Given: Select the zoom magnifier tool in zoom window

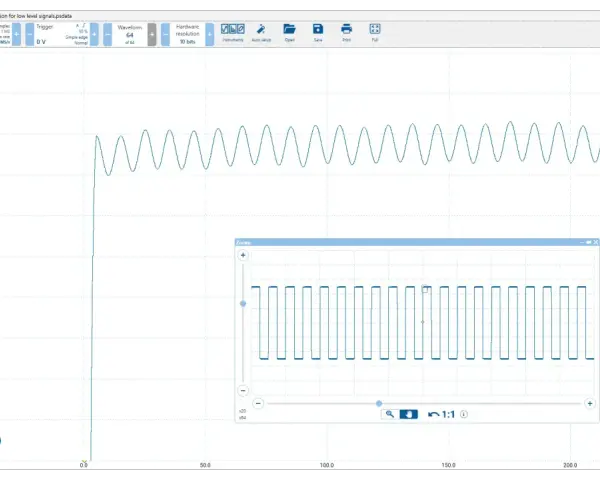Looking at the screenshot, I should 390,414.
